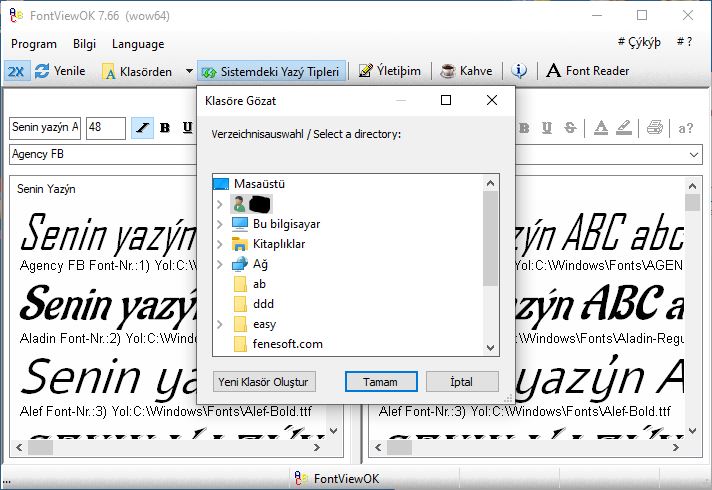Toggle bold in right pane
712x490 pixels.
[x=524, y=128]
